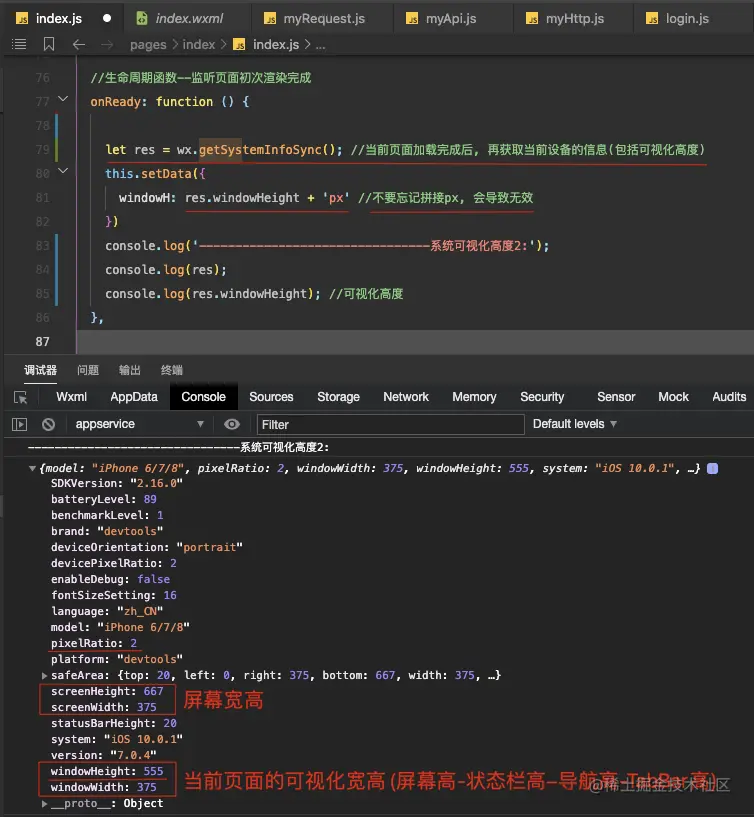
Task: Open the Sensor devtools tab
Action: [x=616, y=397]
